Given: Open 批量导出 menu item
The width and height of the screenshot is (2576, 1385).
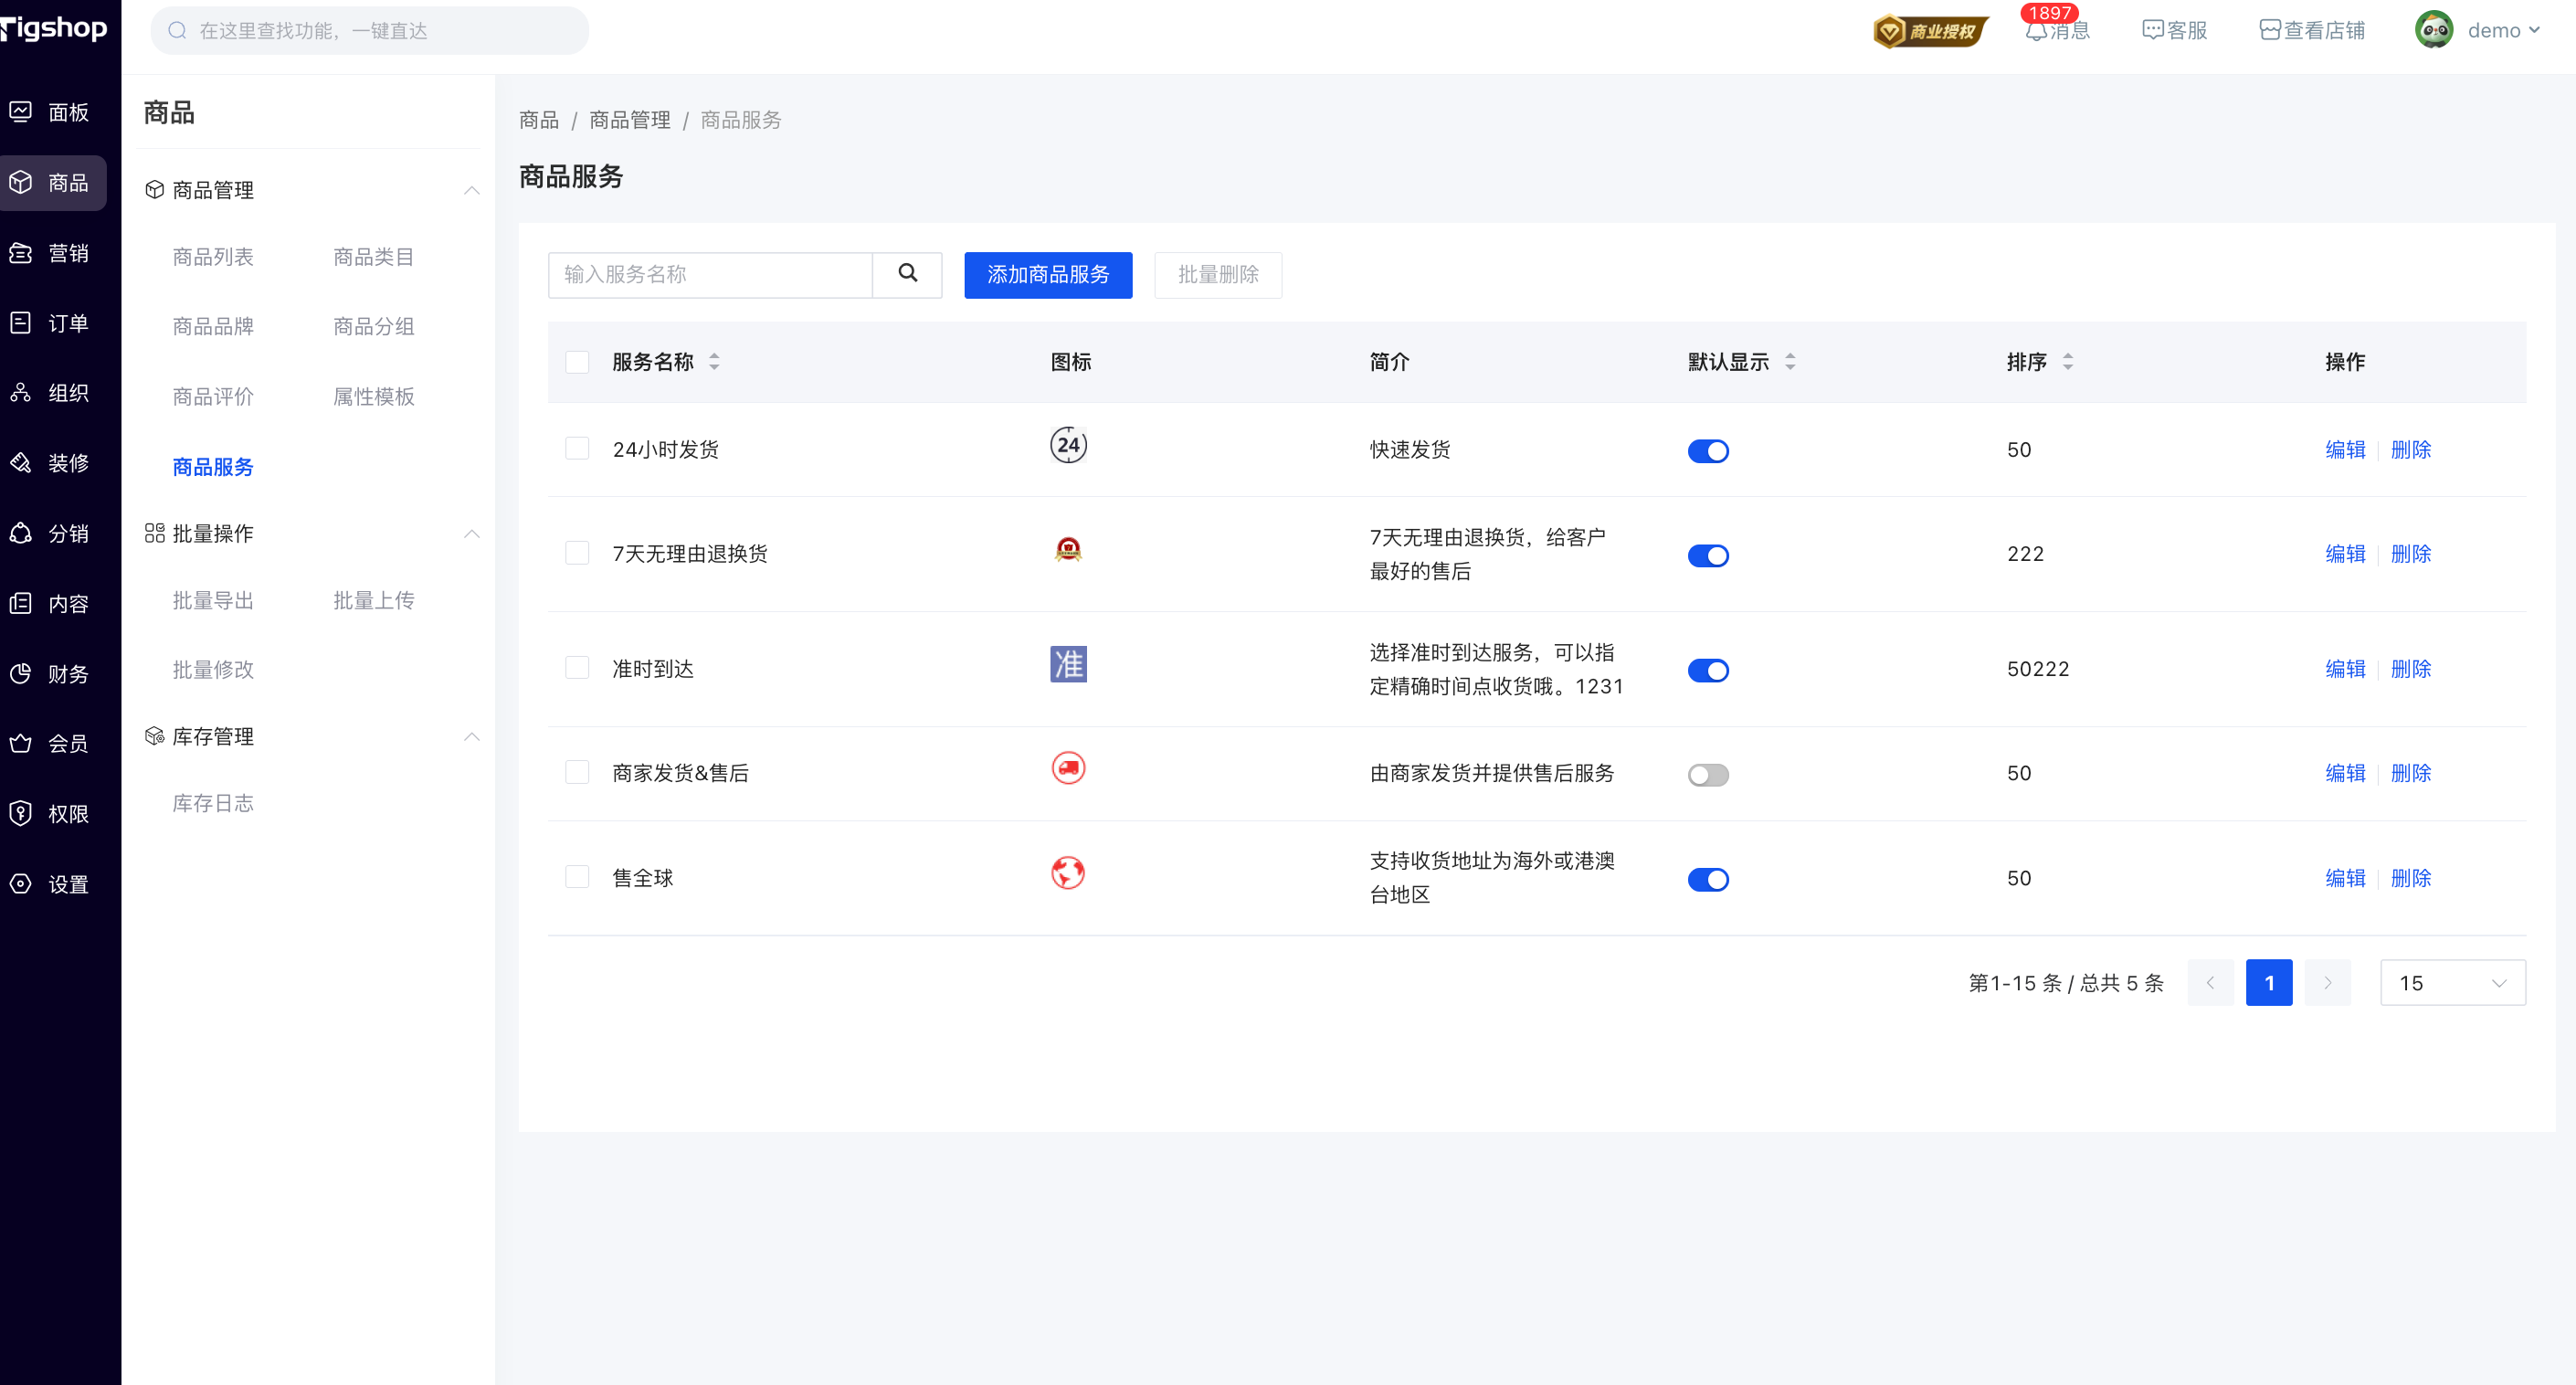Looking at the screenshot, I should [x=213, y=600].
